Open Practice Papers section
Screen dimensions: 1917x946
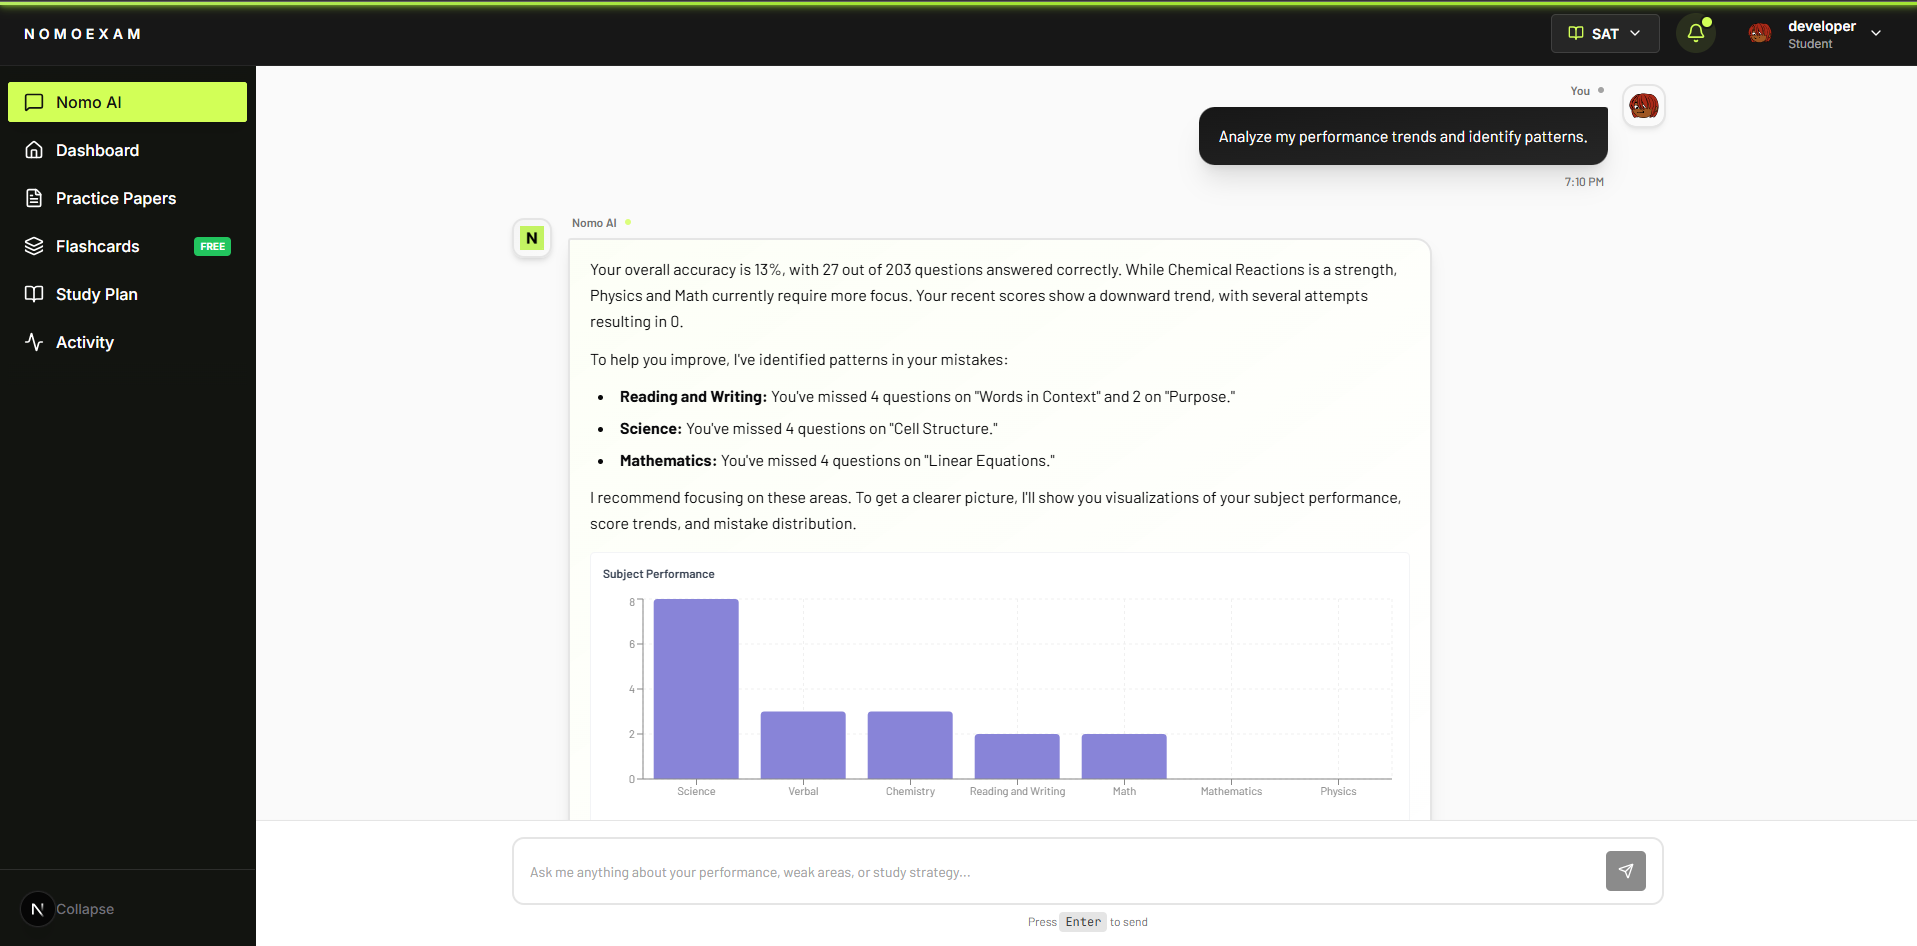coord(127,198)
